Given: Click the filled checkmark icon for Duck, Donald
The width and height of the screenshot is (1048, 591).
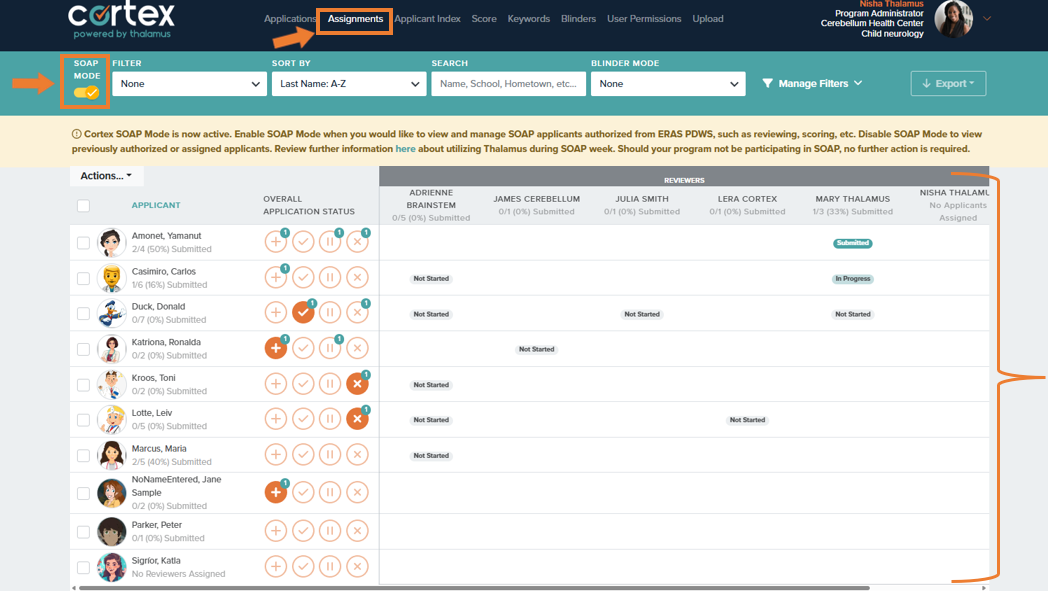Looking at the screenshot, I should coord(303,312).
